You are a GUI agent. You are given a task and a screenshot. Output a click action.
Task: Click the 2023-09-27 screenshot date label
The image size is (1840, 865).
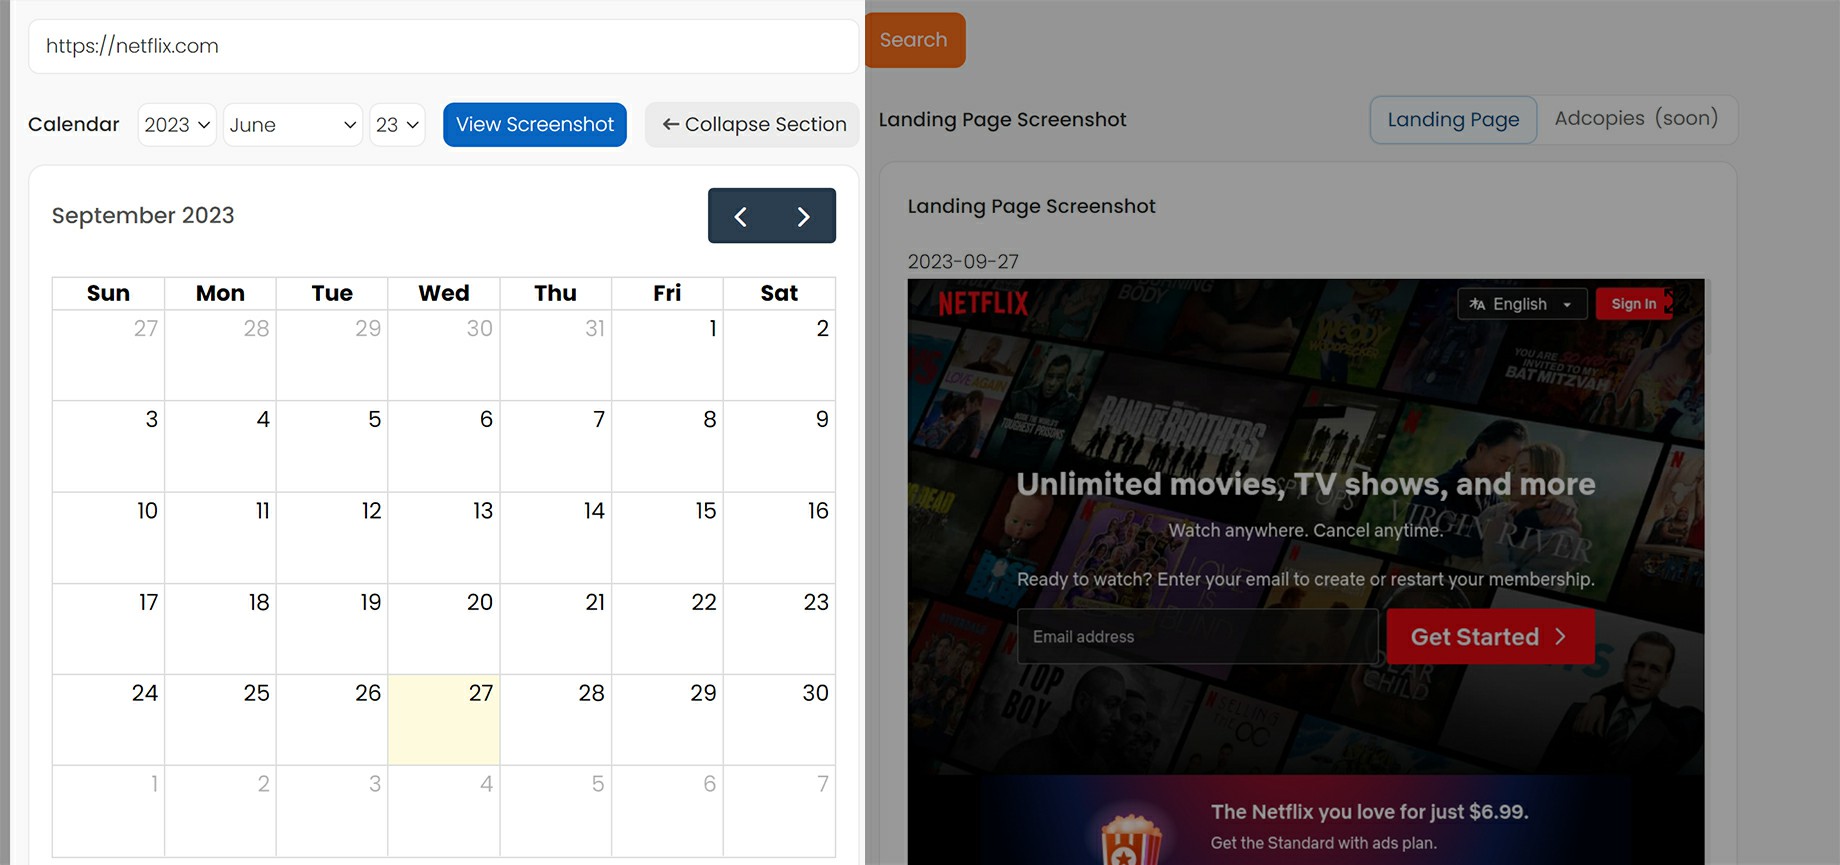tap(963, 262)
